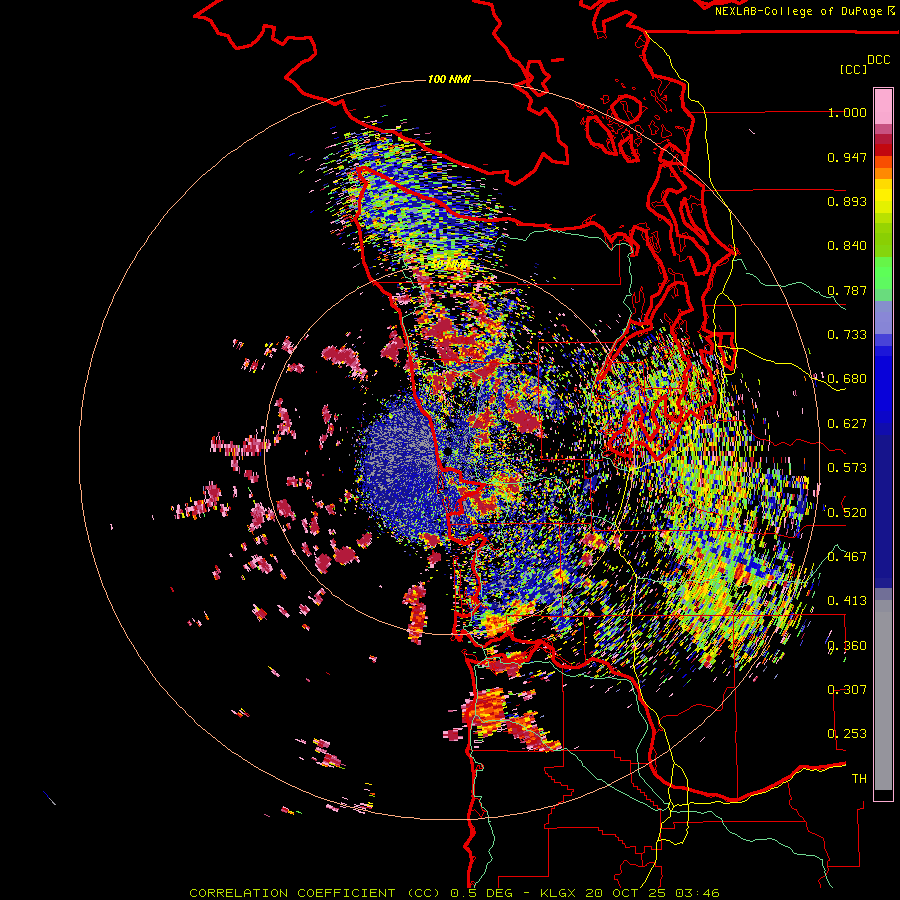Click the 0.573 scale value
Image resolution: width=900 pixels, height=900 pixels.
point(847,468)
